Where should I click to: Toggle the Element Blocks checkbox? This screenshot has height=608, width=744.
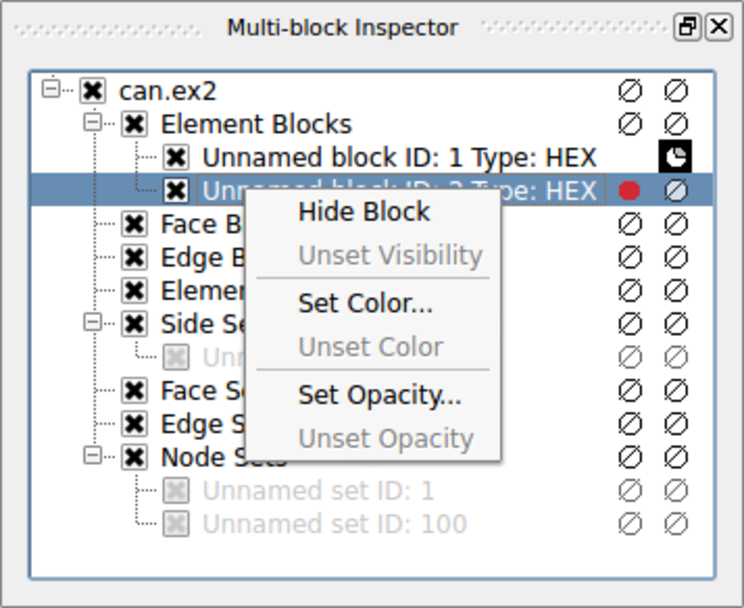[x=134, y=124]
